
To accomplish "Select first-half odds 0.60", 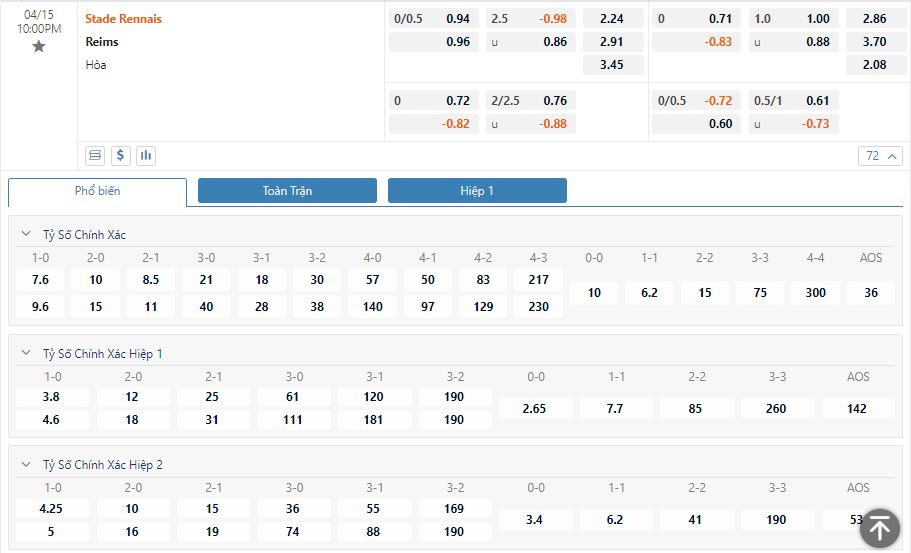I will coord(696,124).
